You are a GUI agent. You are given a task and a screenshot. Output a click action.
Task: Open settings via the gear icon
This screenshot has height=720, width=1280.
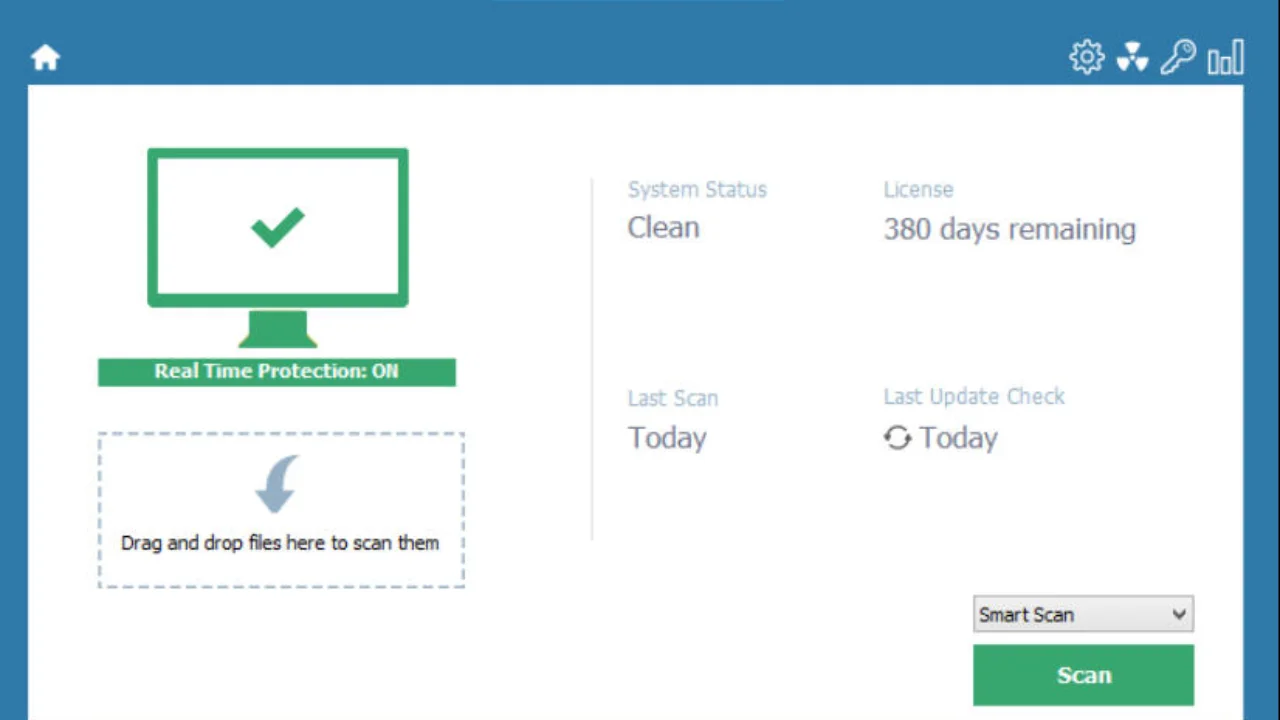[x=1086, y=57]
